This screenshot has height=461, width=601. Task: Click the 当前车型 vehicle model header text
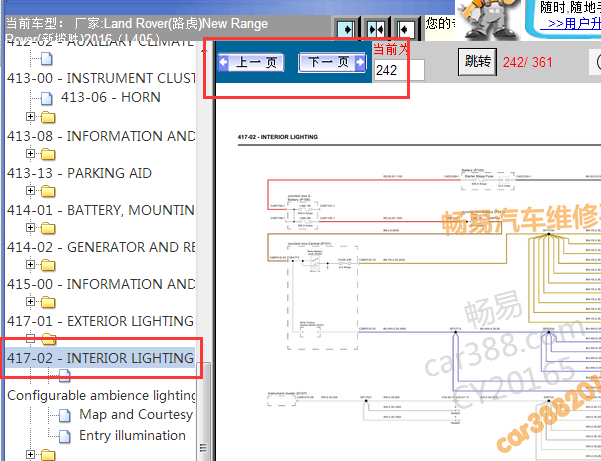[x=137, y=30]
